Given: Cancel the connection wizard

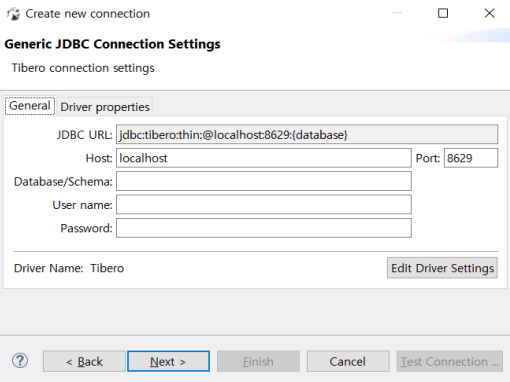Looking at the screenshot, I should pos(348,361).
